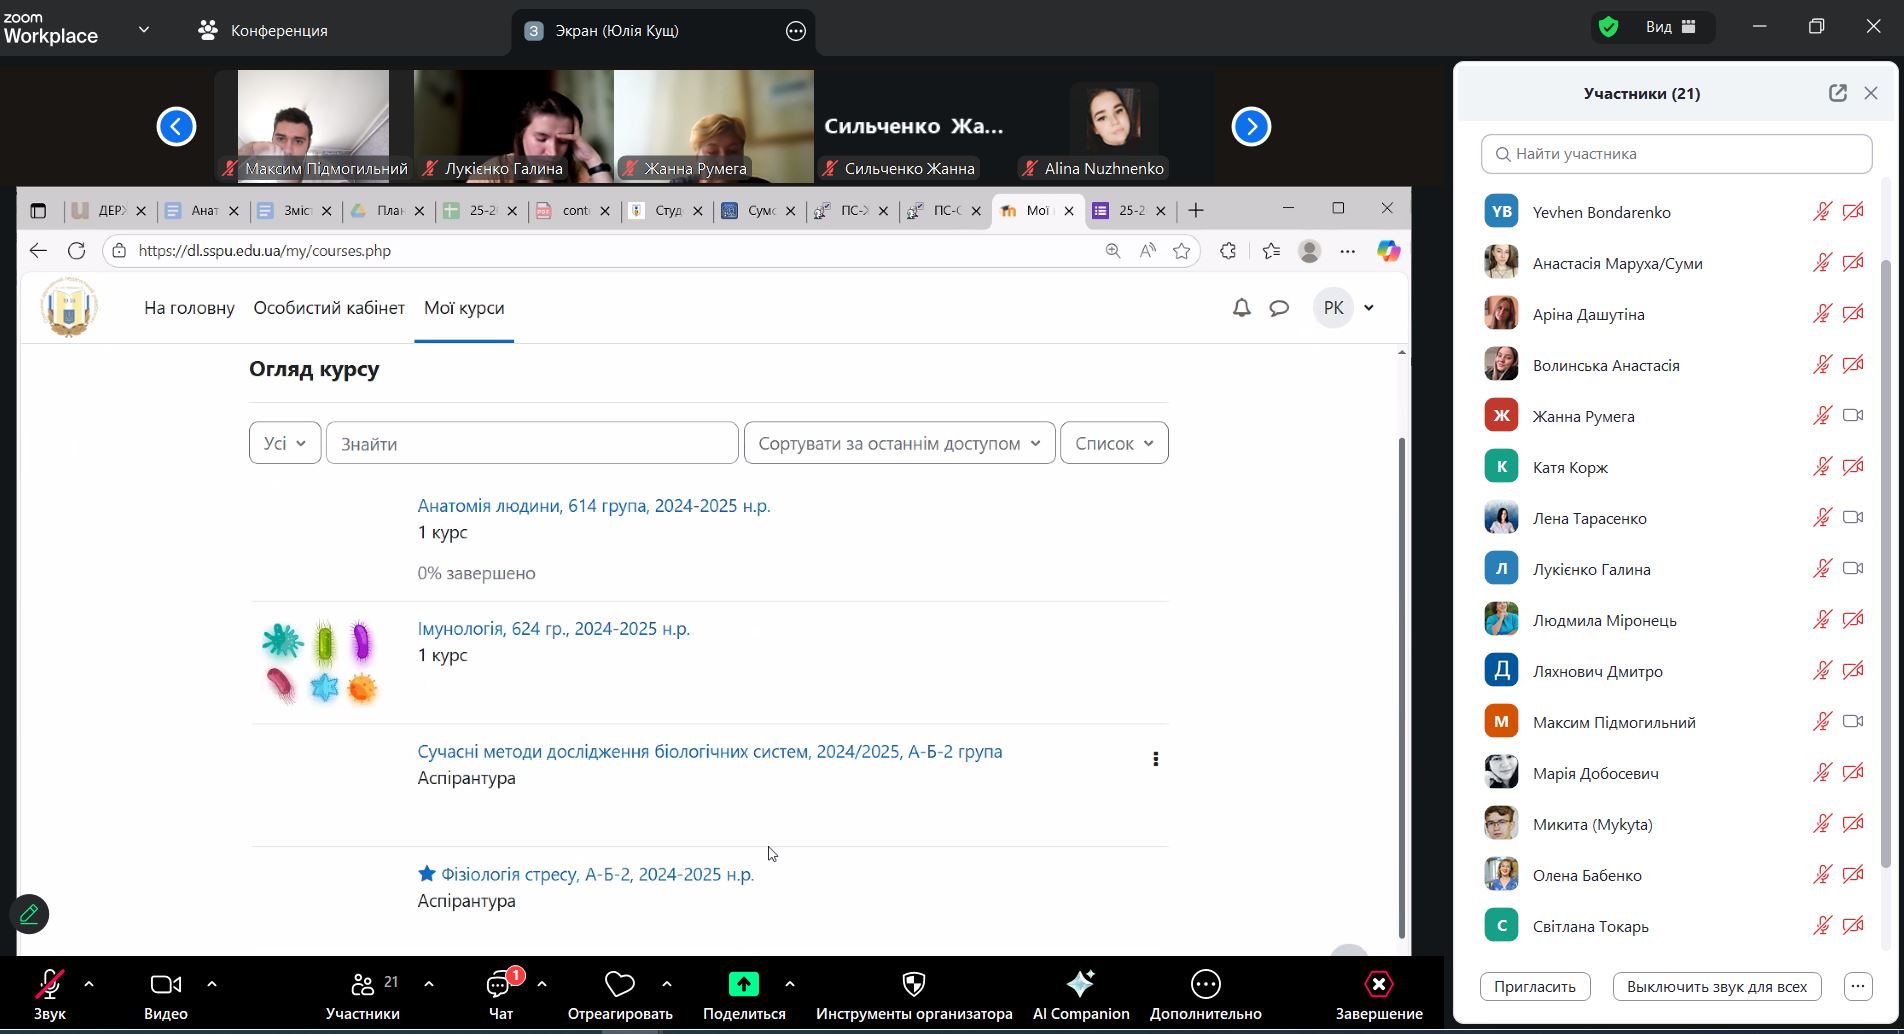Click the React heart icon
The width and height of the screenshot is (1904, 1034).
[619, 985]
